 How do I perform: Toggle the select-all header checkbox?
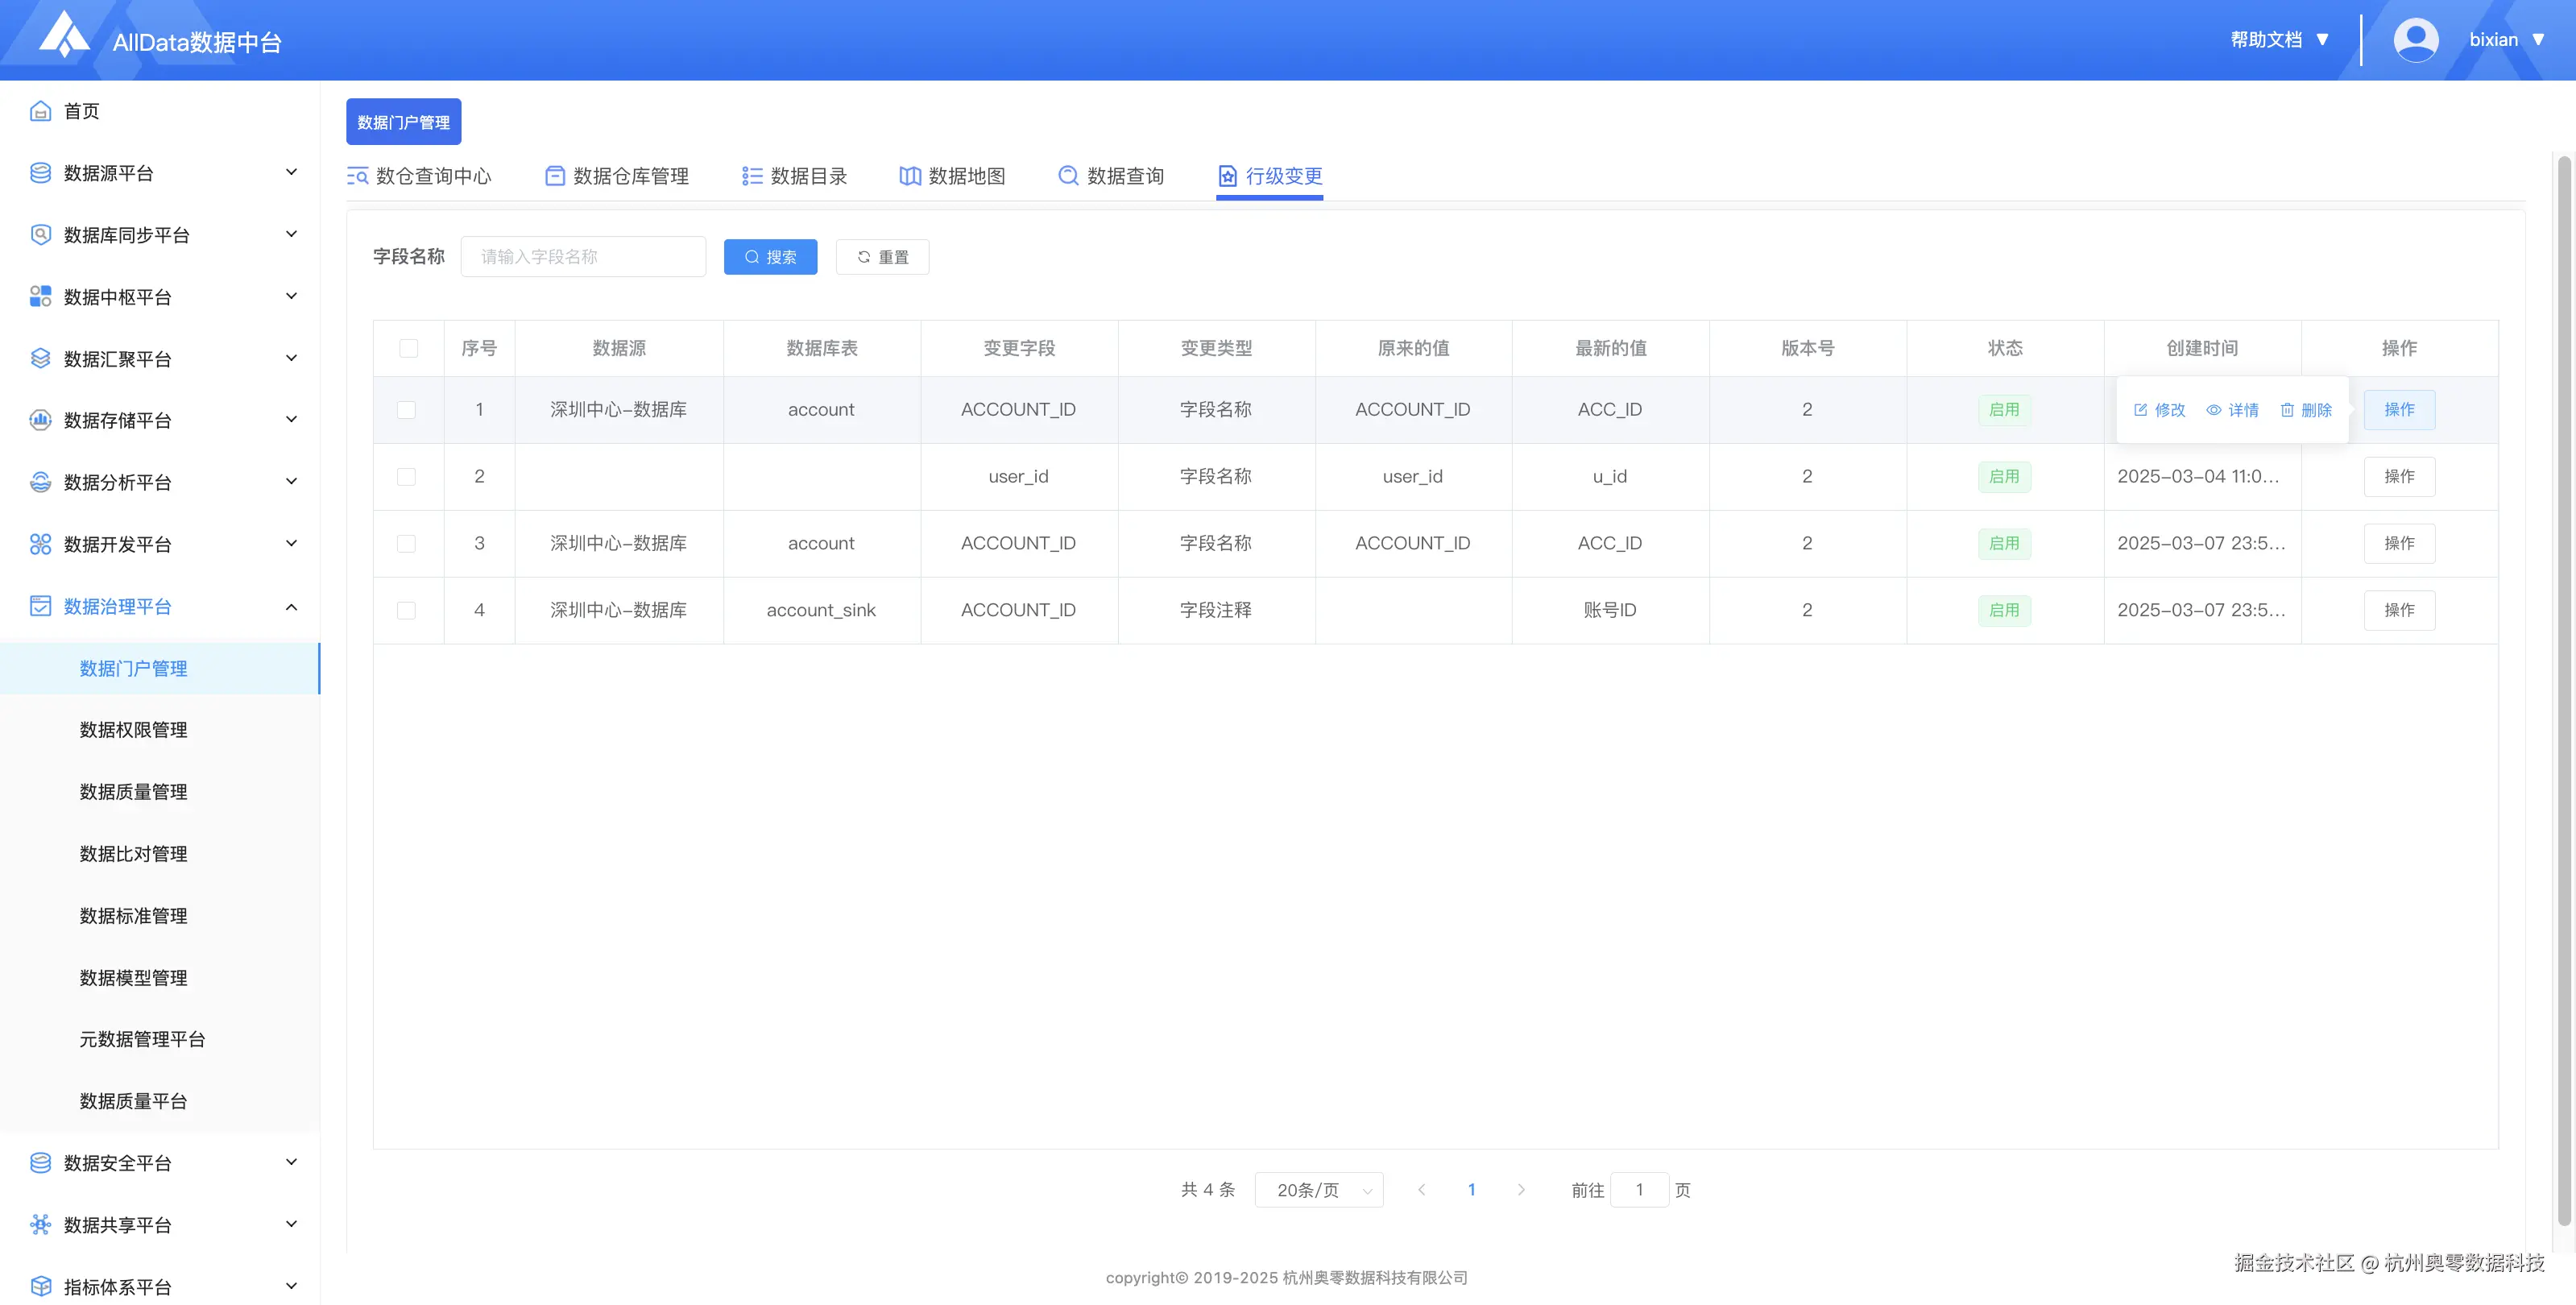pyautogui.click(x=408, y=348)
